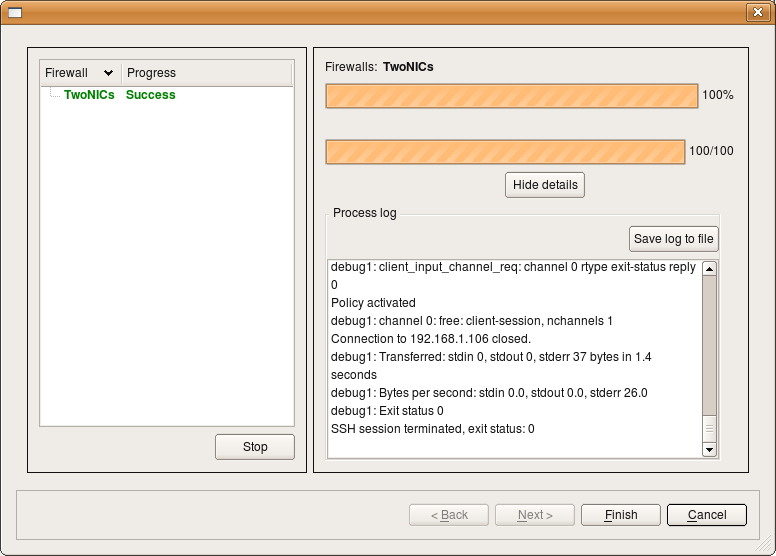Click the 'Process log' group label
The image size is (776, 556).
[x=365, y=213]
